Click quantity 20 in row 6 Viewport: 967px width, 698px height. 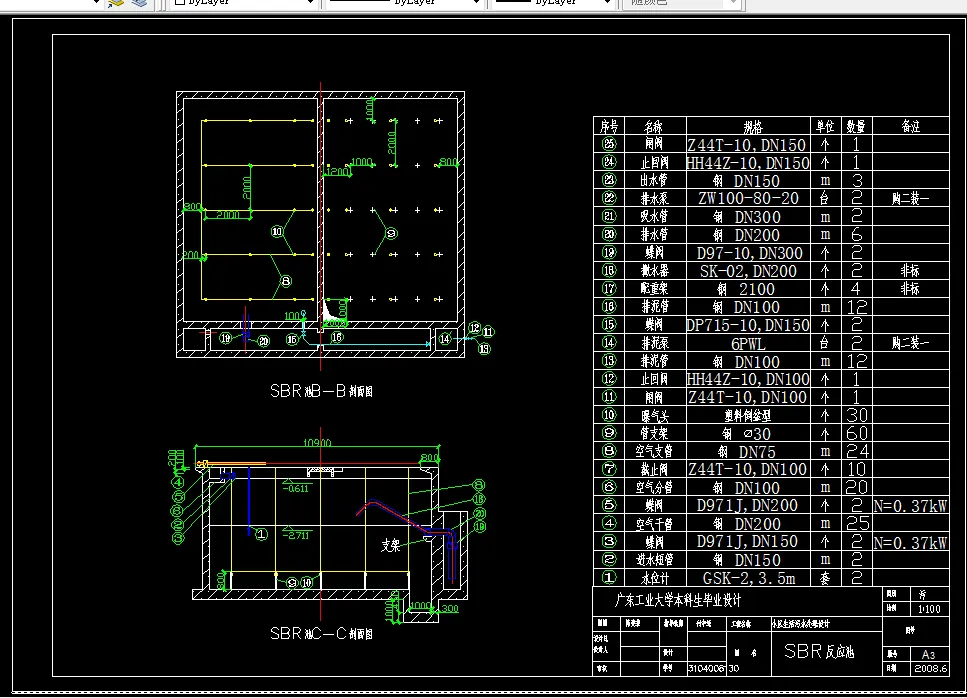pyautogui.click(x=857, y=488)
